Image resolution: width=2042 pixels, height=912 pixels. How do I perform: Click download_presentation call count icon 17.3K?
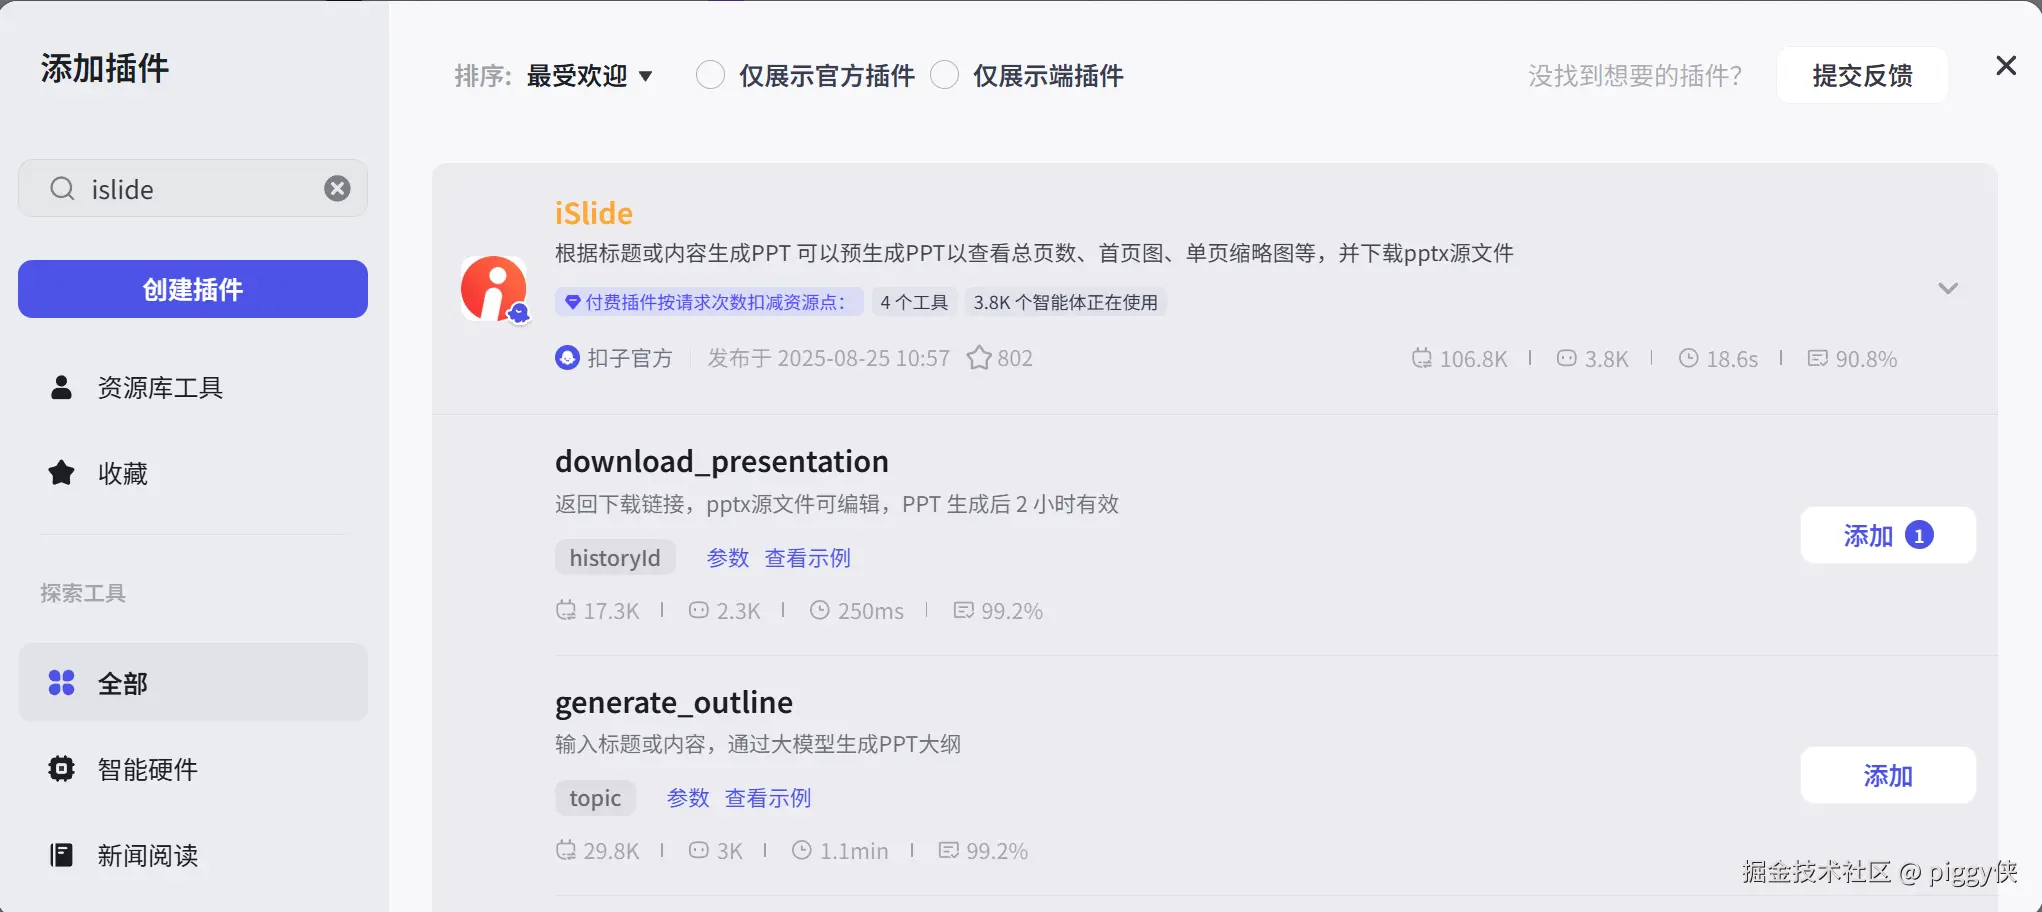pyautogui.click(x=565, y=610)
